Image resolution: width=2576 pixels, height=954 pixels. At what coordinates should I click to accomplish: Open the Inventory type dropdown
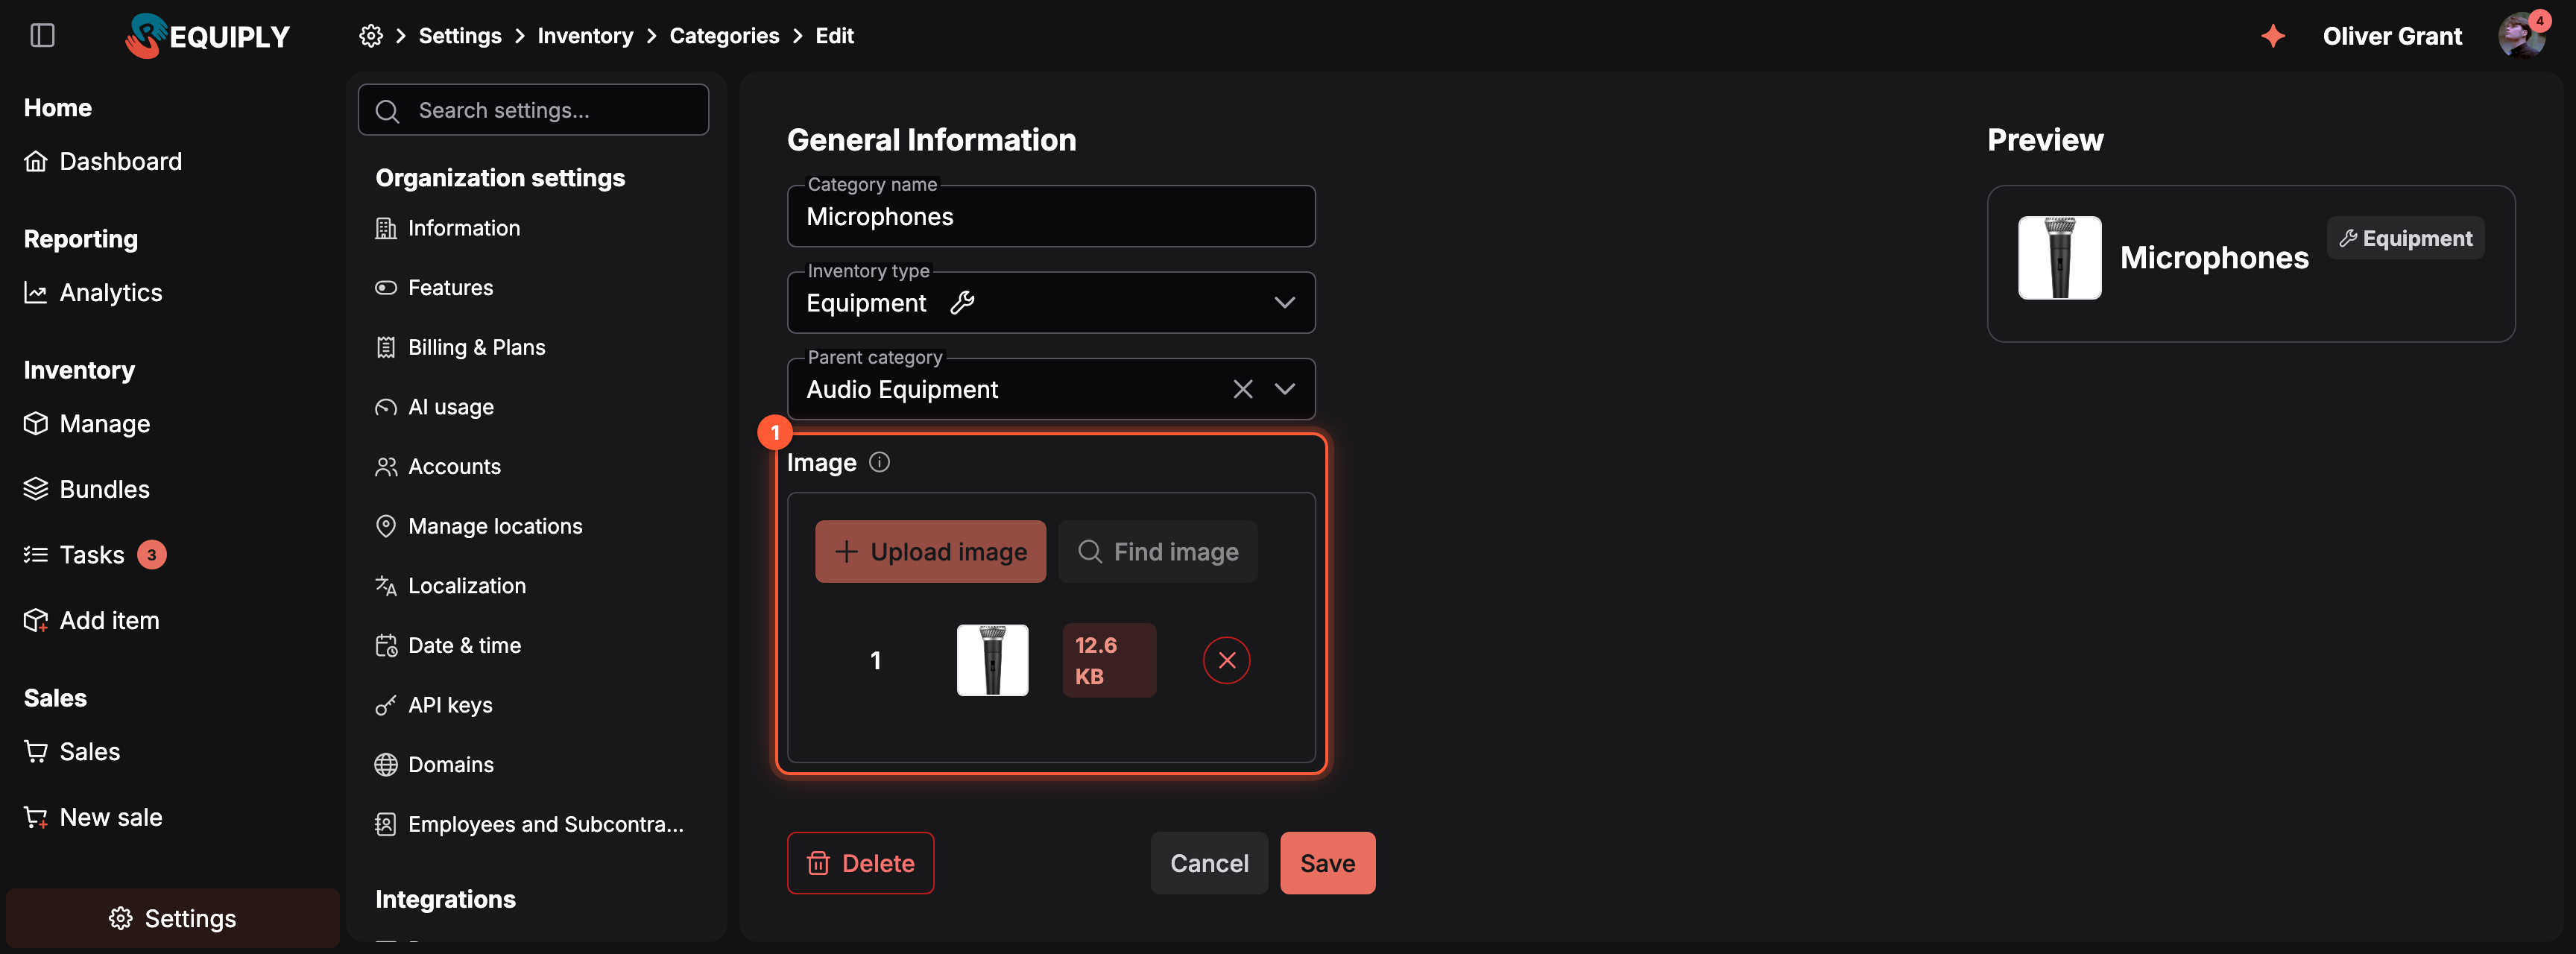coord(1051,302)
